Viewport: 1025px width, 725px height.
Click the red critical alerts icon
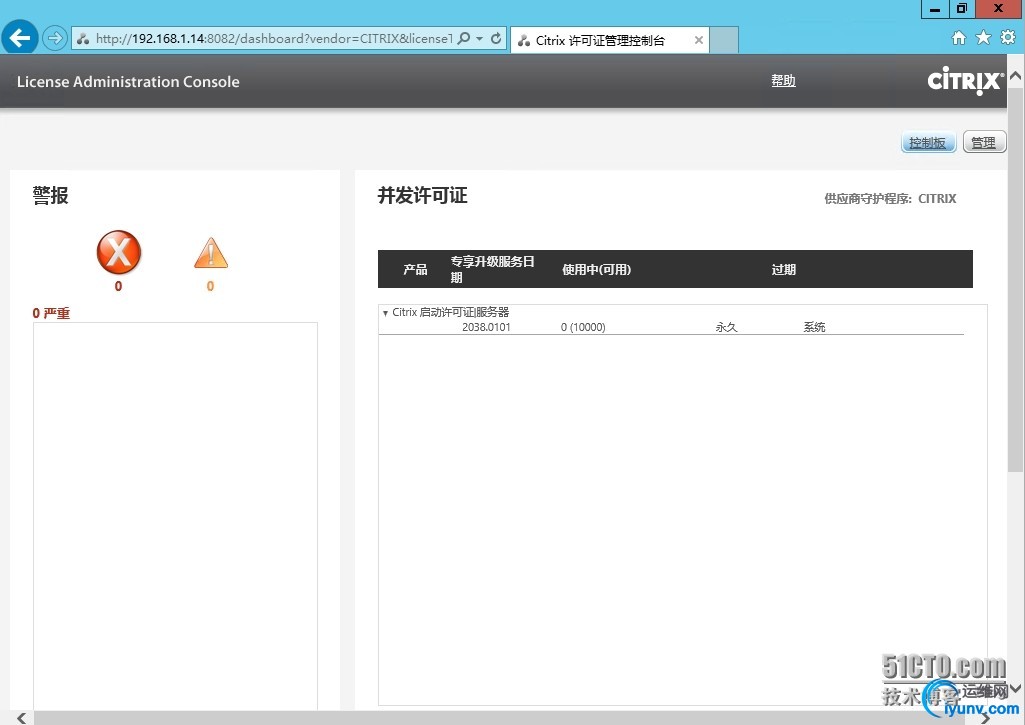[118, 252]
